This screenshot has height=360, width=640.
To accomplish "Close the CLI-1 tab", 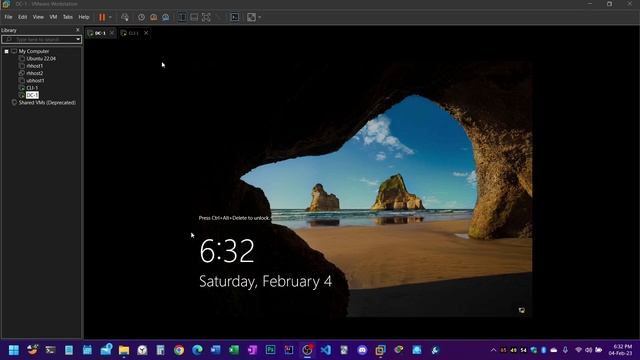I will pyautogui.click(x=146, y=33).
